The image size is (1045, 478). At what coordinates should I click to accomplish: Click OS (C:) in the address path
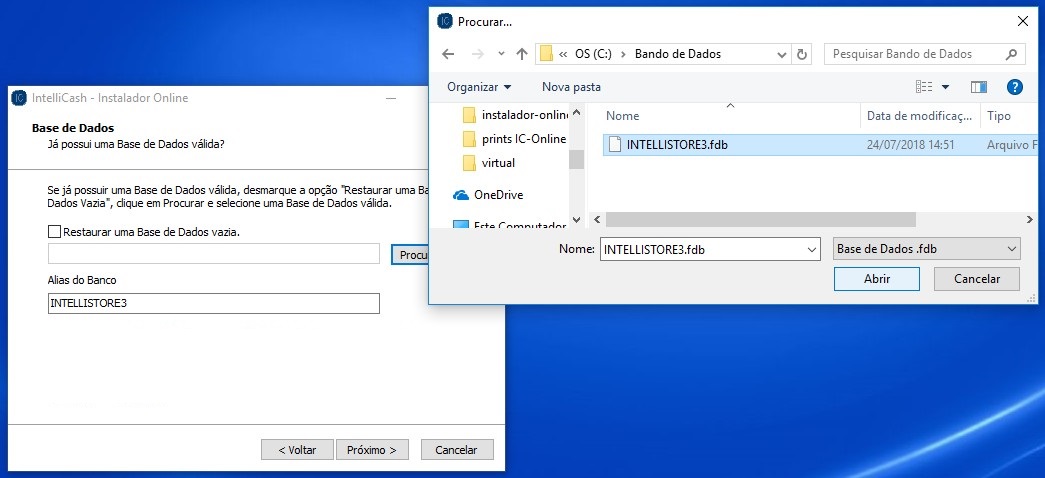coord(593,55)
